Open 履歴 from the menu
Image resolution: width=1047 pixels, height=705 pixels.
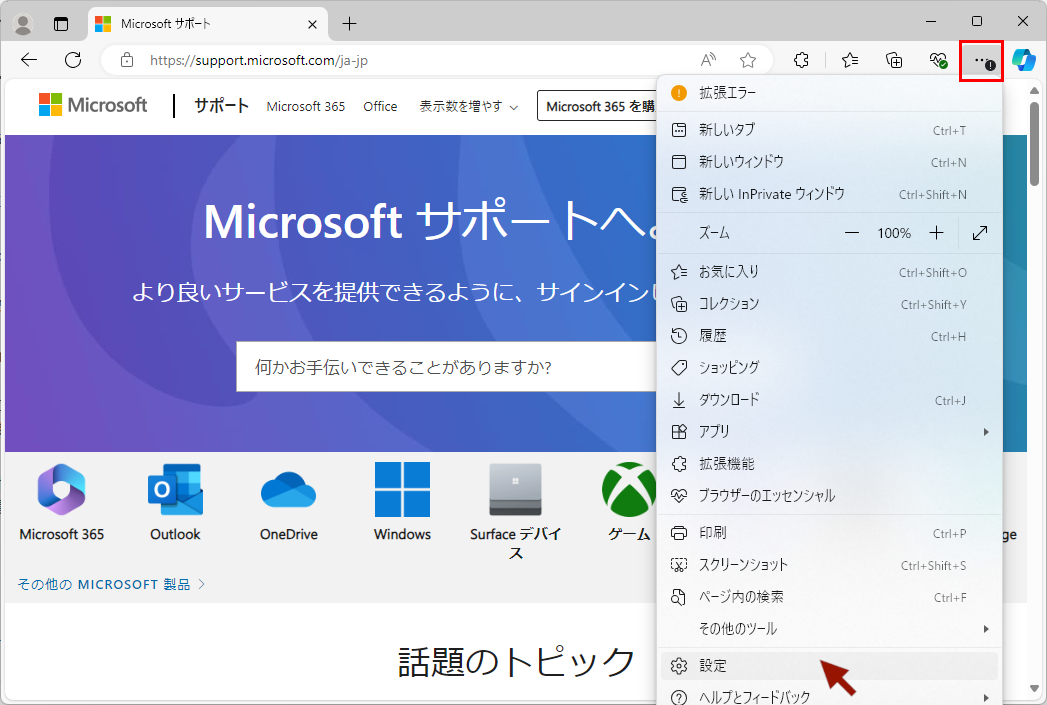[x=829, y=336]
